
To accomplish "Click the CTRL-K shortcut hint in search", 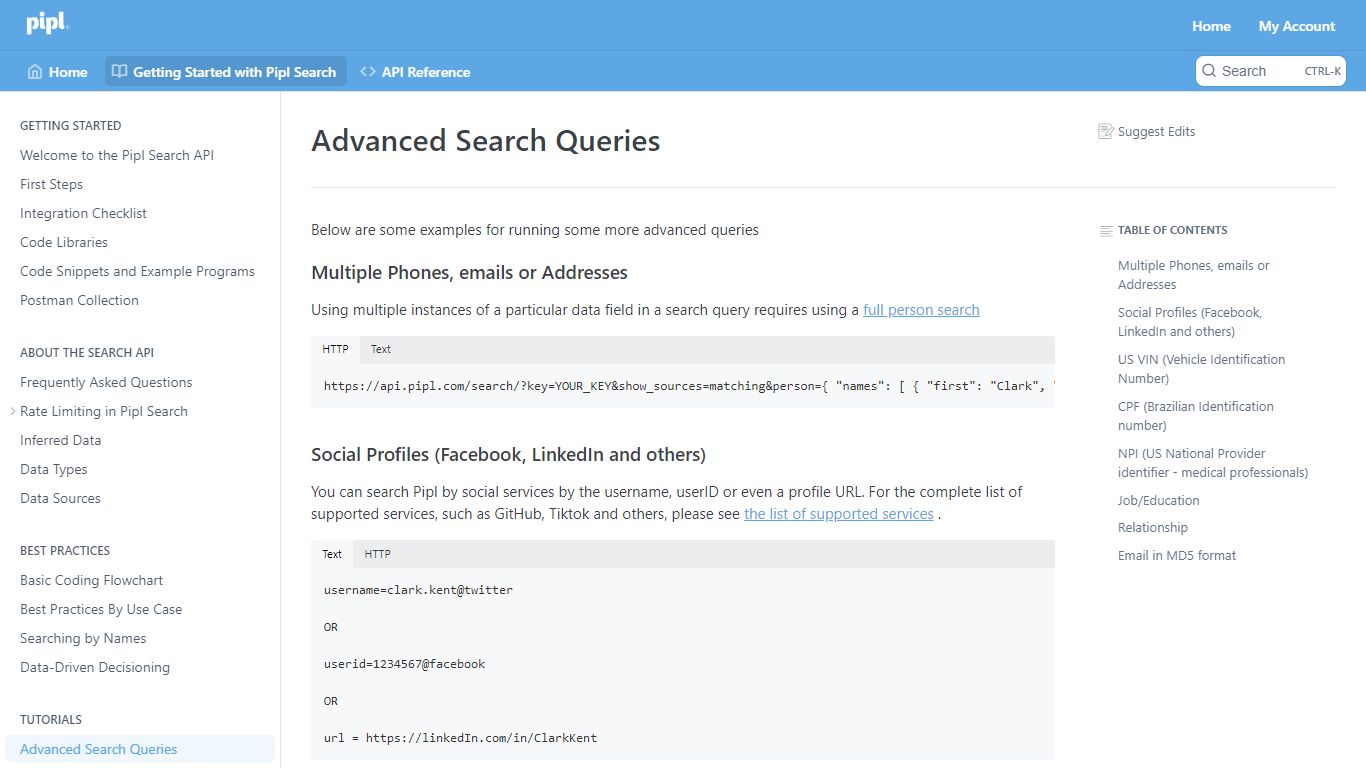I will [x=1322, y=72].
